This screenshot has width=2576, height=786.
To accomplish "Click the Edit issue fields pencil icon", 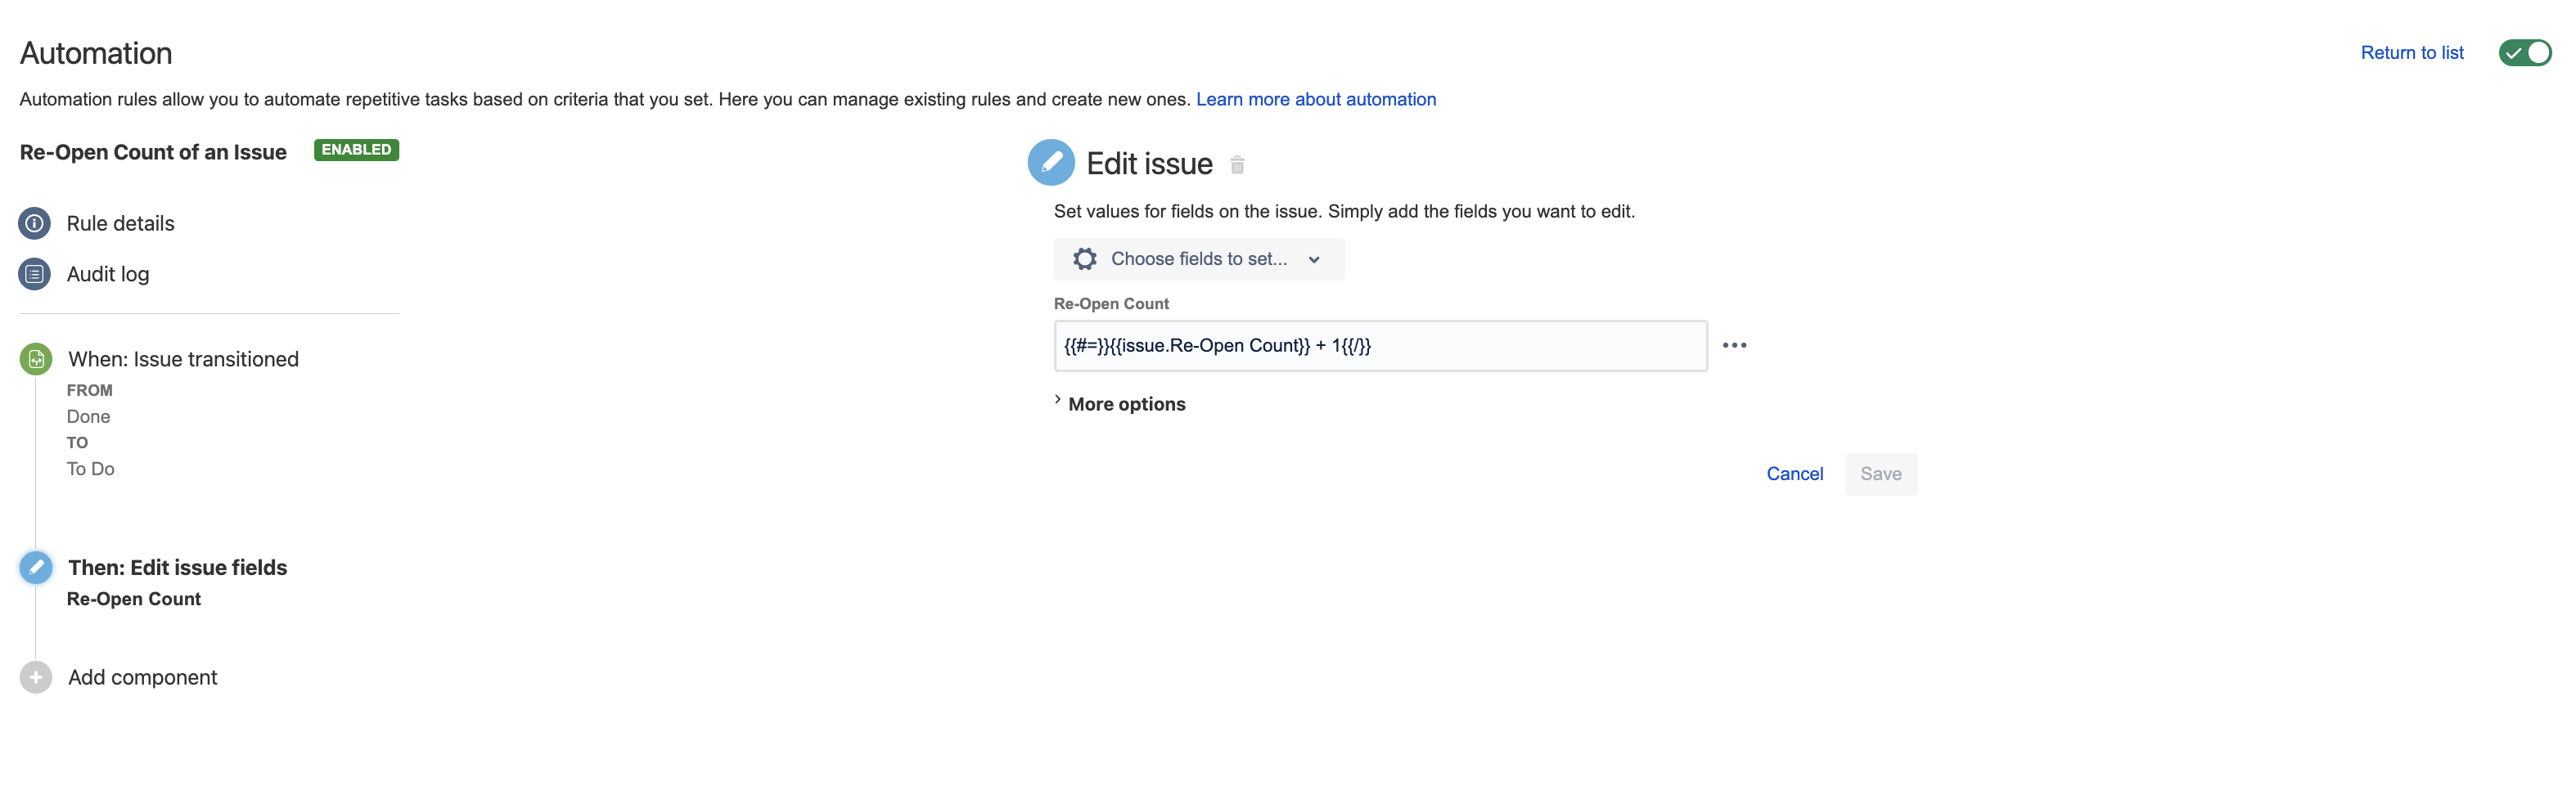I will (x=36, y=567).
